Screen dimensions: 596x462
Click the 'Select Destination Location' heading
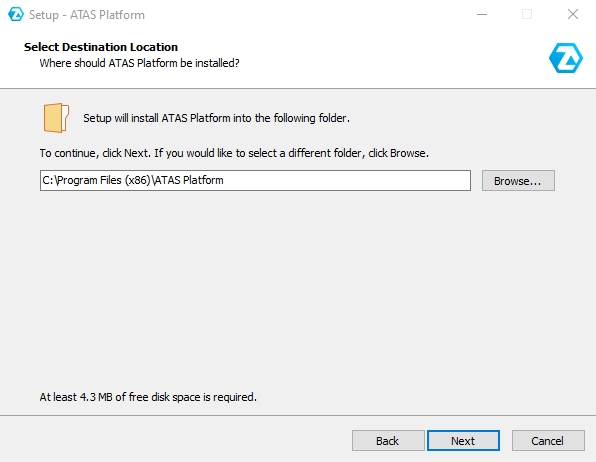pyautogui.click(x=101, y=47)
